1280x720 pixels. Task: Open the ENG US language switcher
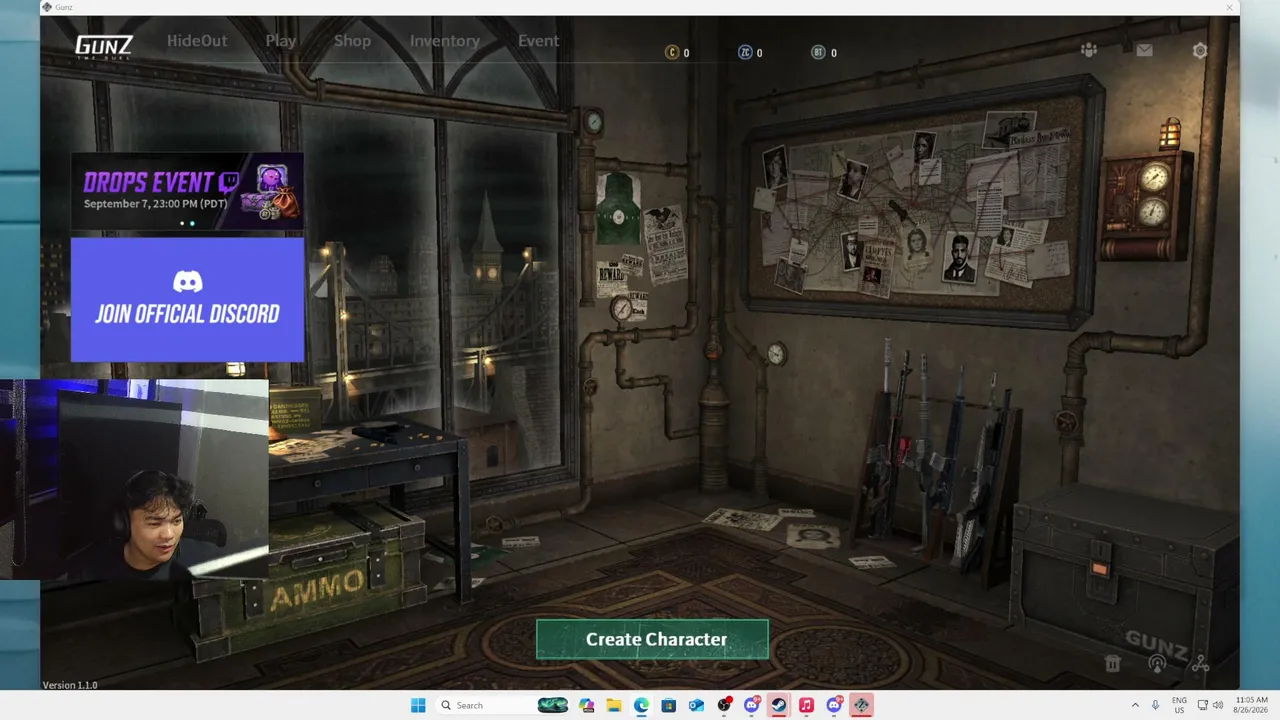pyautogui.click(x=1179, y=705)
